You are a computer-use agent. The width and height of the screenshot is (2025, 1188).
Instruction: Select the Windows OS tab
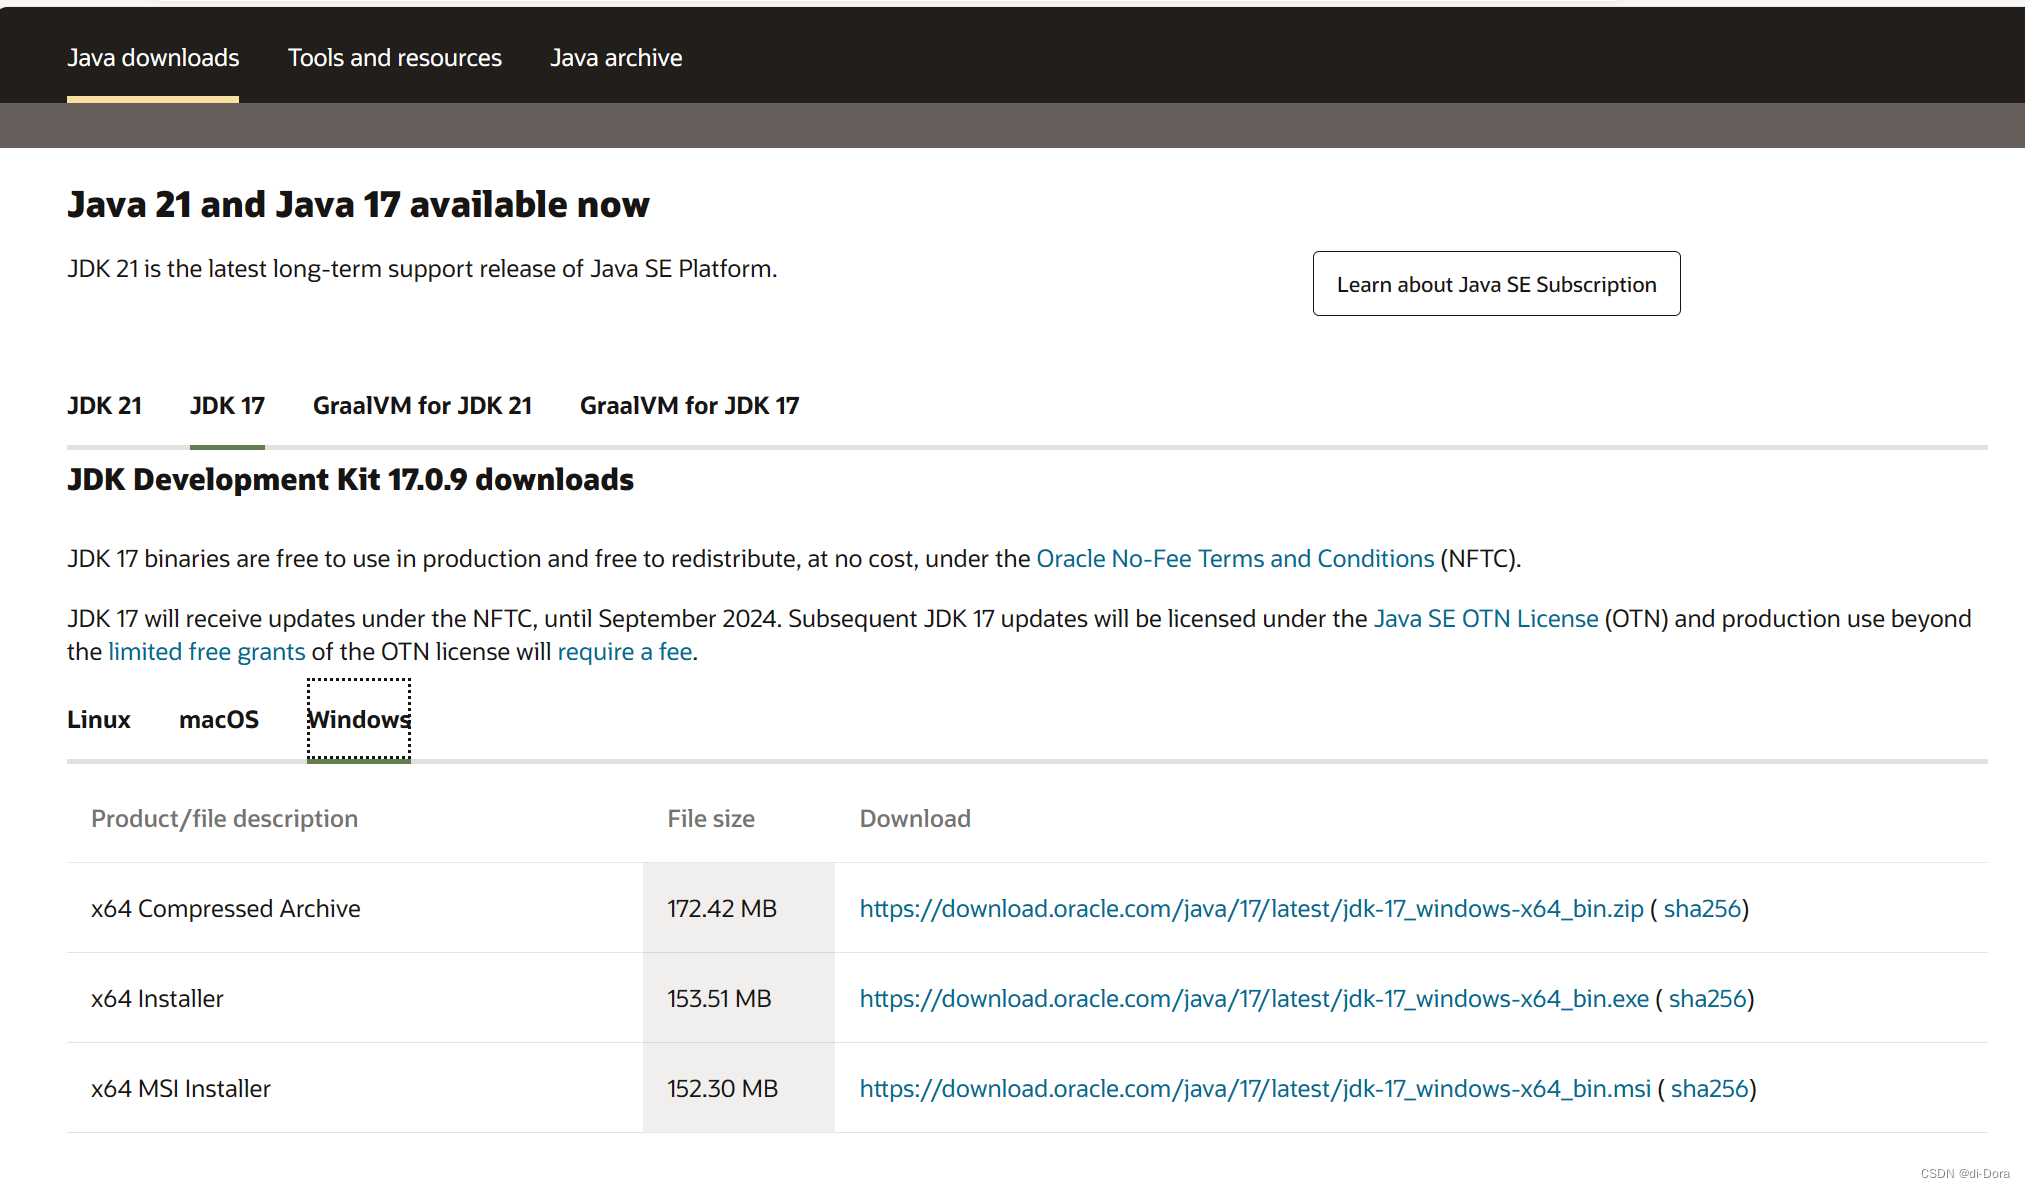(x=359, y=720)
